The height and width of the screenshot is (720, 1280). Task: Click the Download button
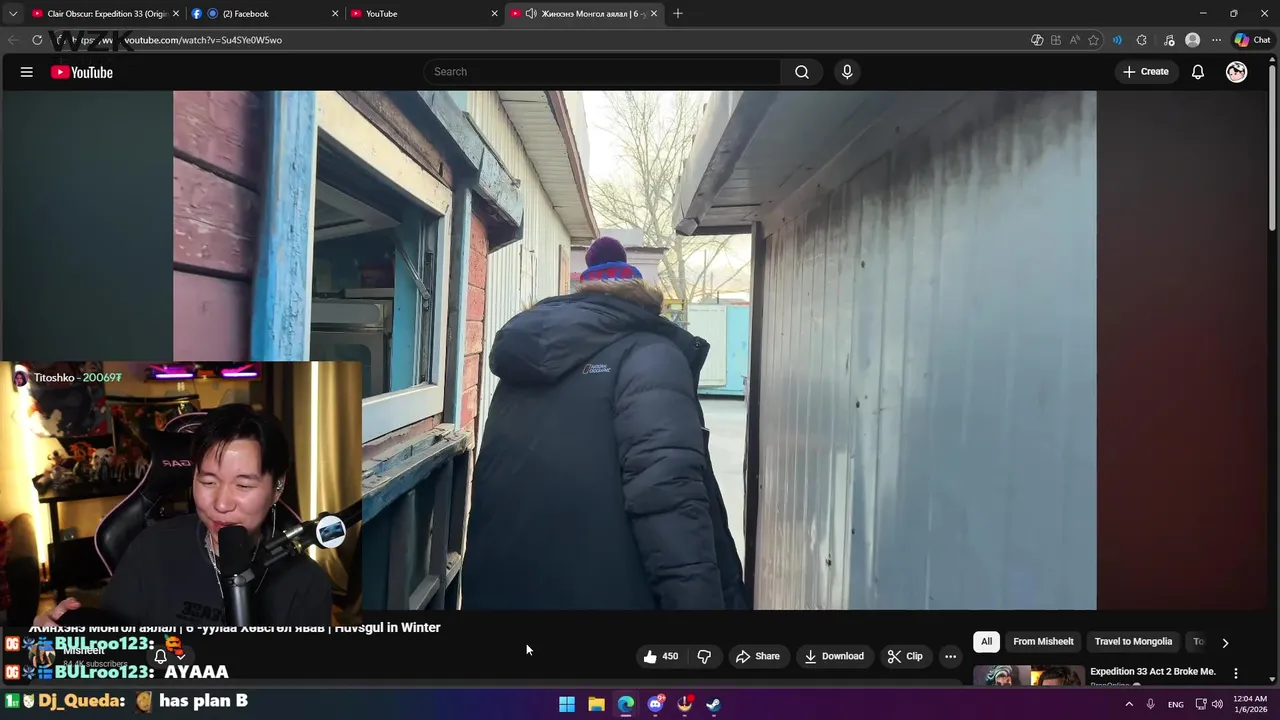(x=833, y=656)
